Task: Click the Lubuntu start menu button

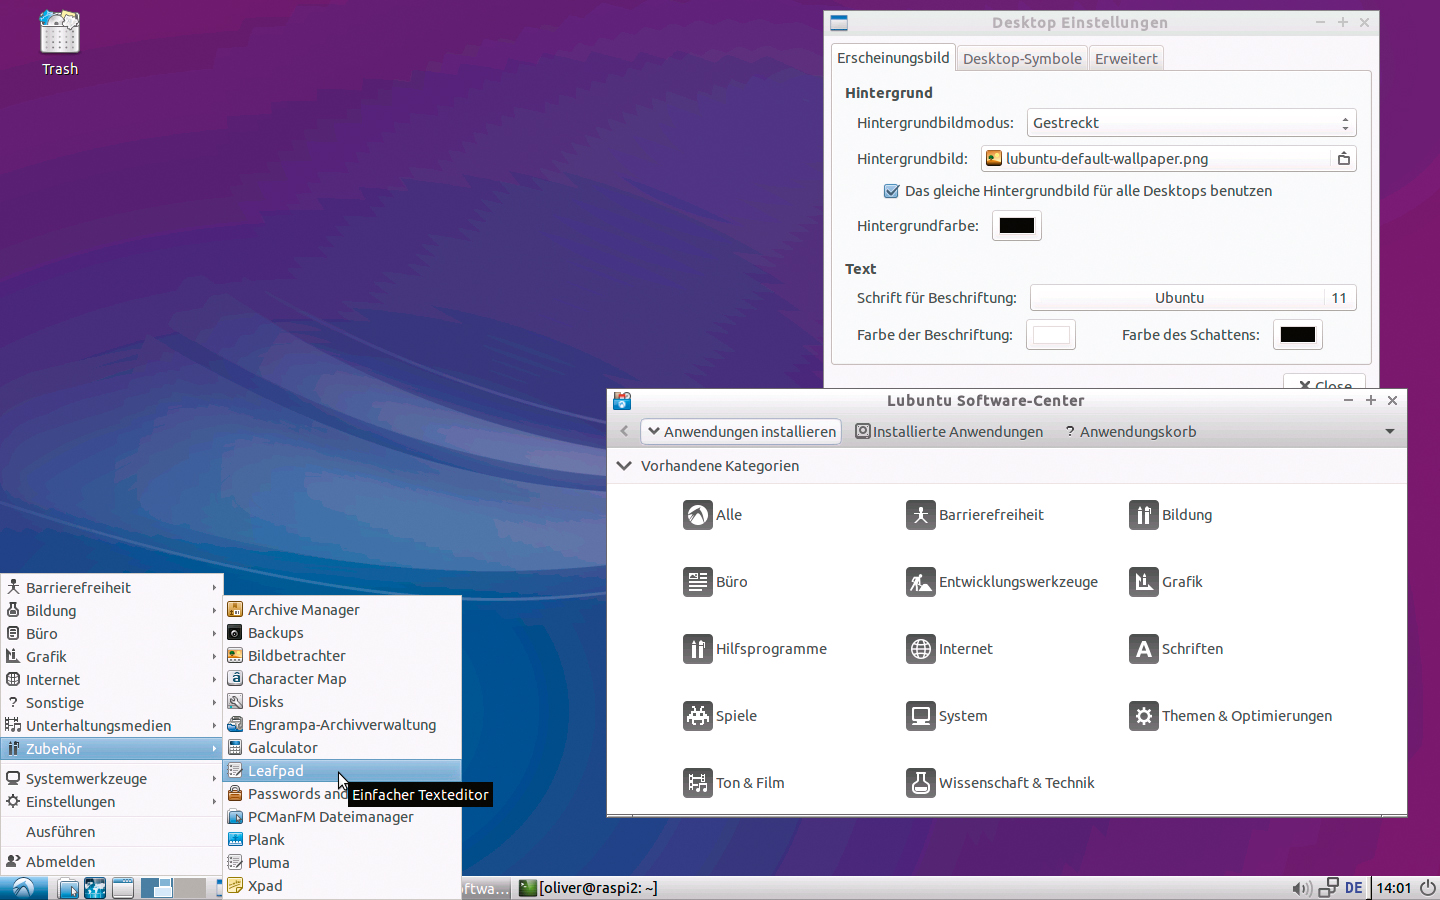Action: pos(23,888)
